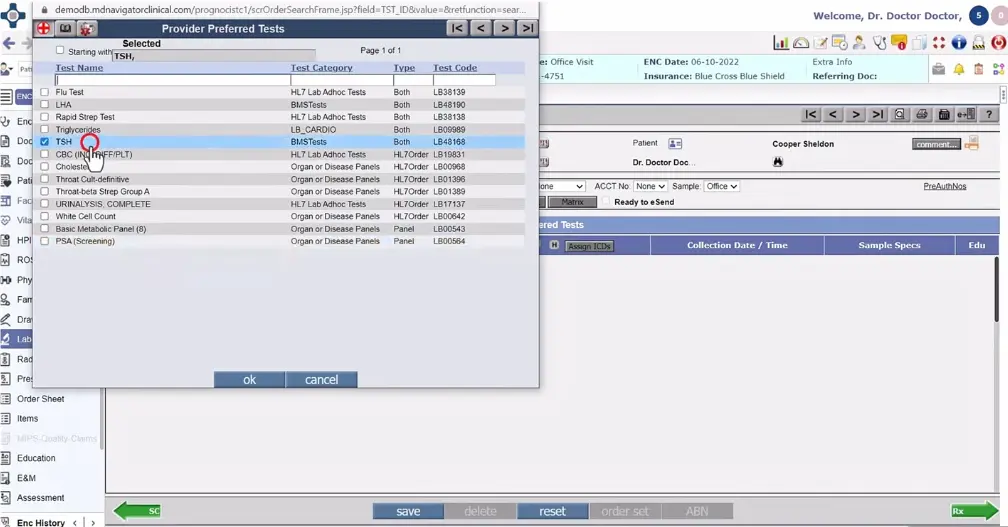
Task: Collapse the Enc History previous arrow
Action: 75,523
